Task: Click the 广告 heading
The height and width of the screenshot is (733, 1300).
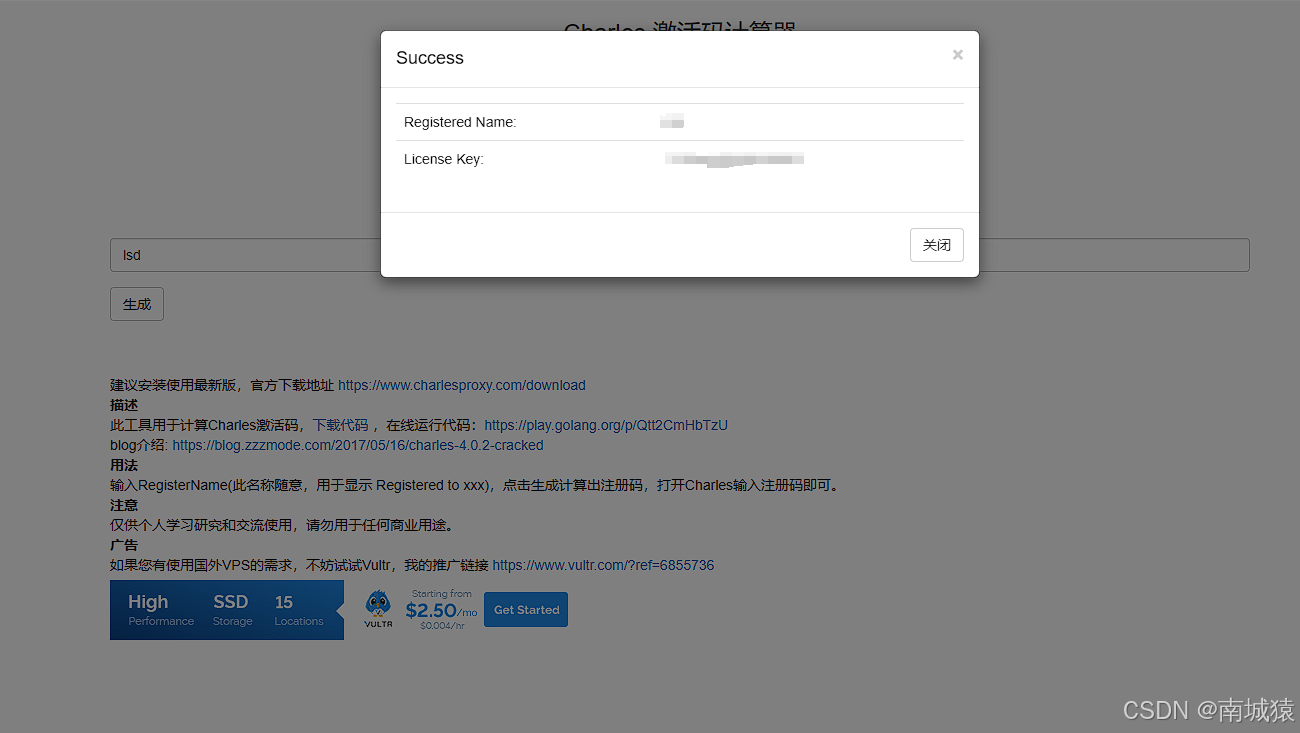Action: (x=124, y=545)
